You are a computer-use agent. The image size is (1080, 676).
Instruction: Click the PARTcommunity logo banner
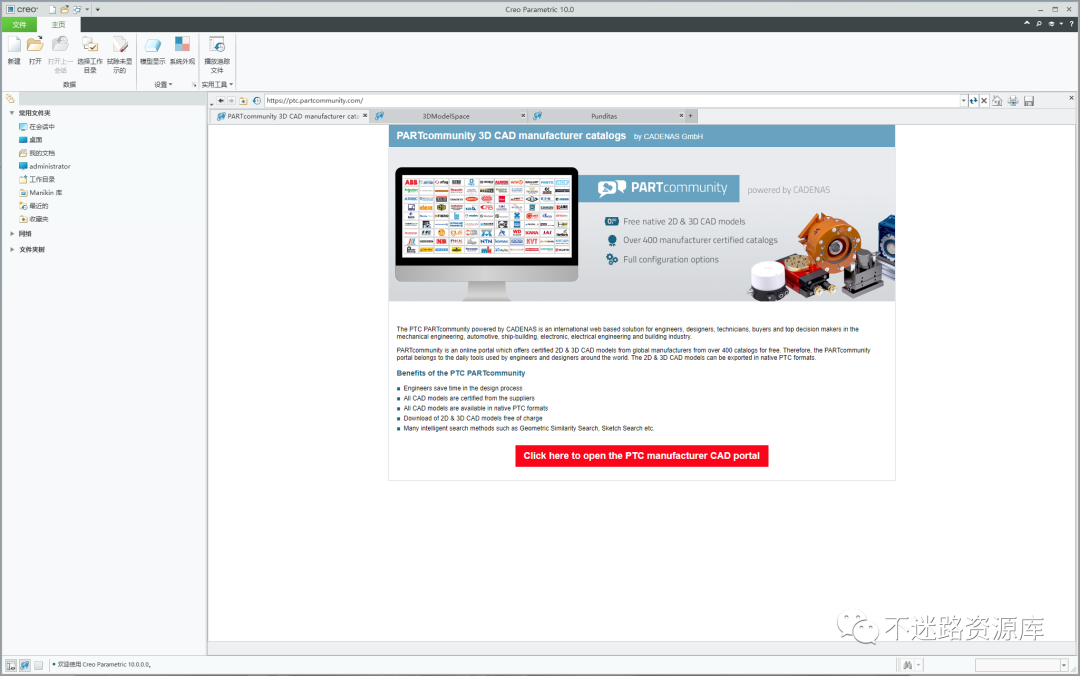coord(659,187)
